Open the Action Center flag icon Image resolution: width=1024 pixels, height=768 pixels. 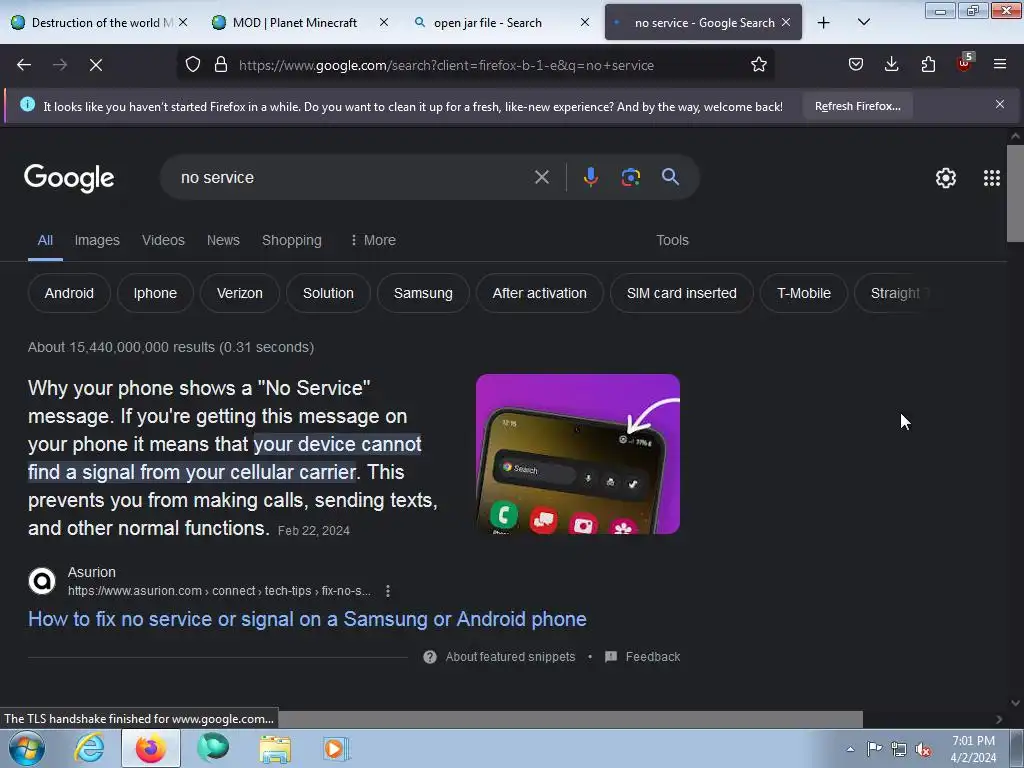tap(874, 749)
